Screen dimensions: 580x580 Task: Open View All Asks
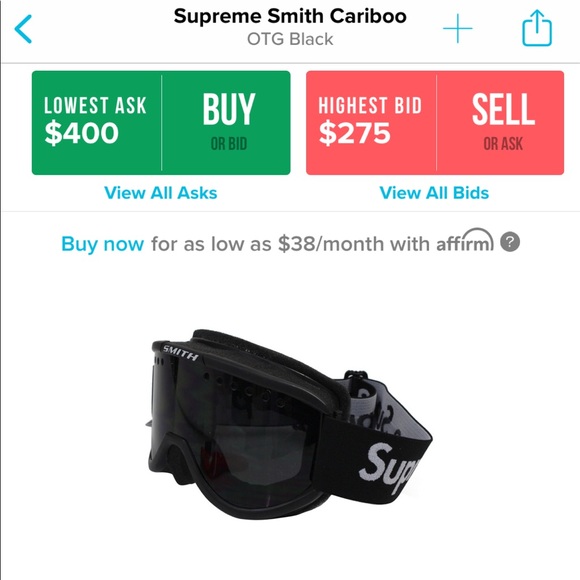pos(161,193)
